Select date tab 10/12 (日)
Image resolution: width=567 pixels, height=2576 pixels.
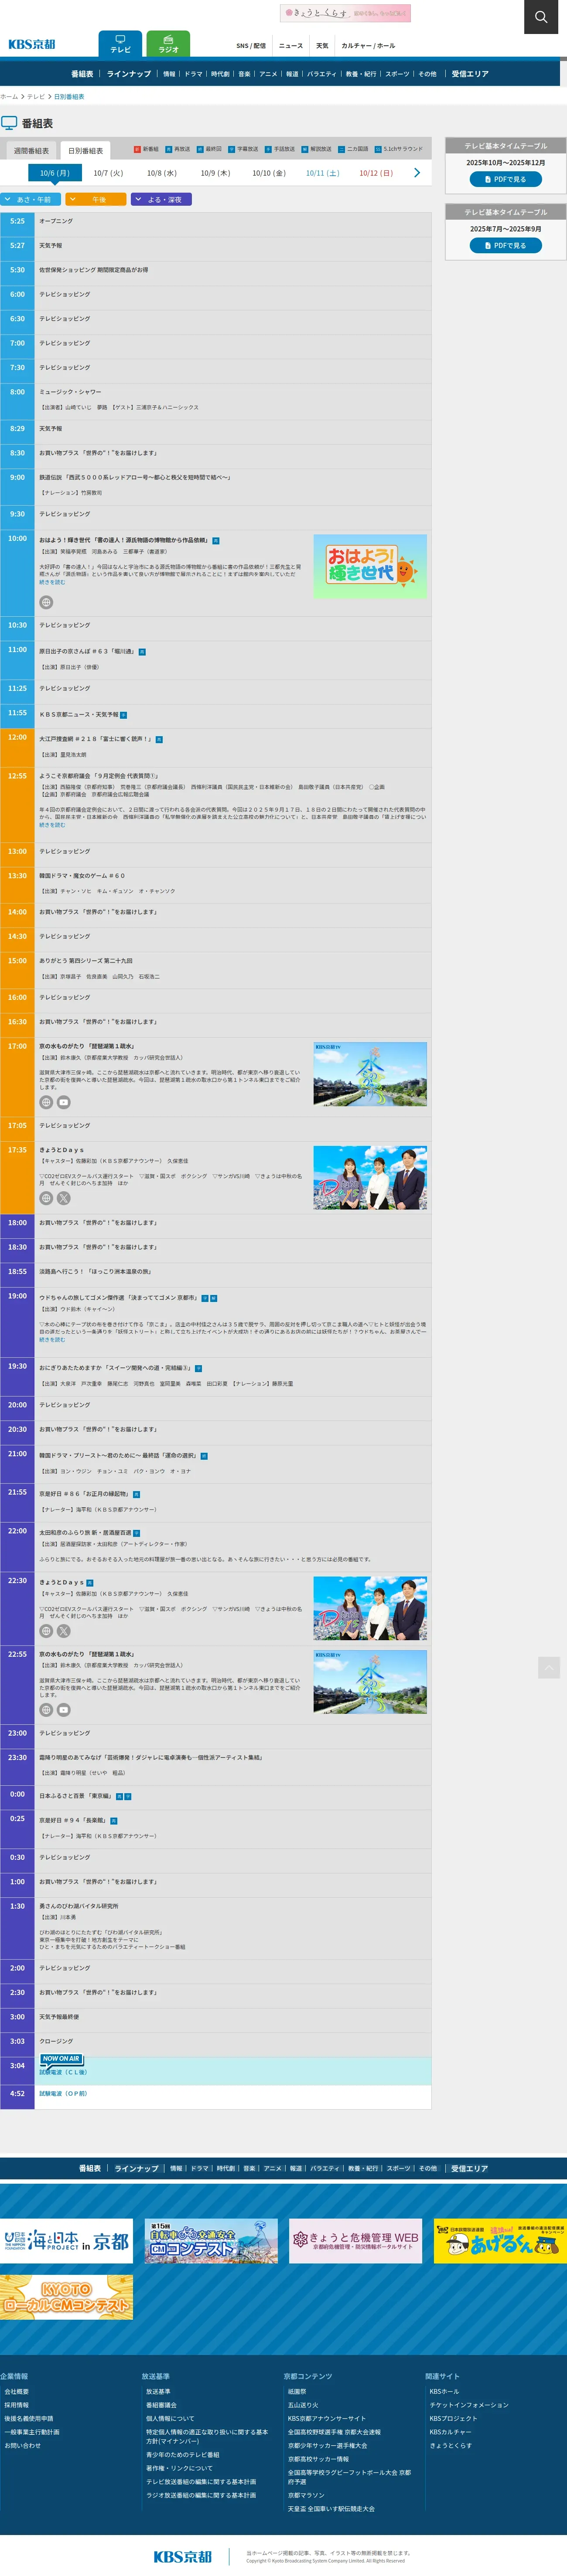pos(376,173)
